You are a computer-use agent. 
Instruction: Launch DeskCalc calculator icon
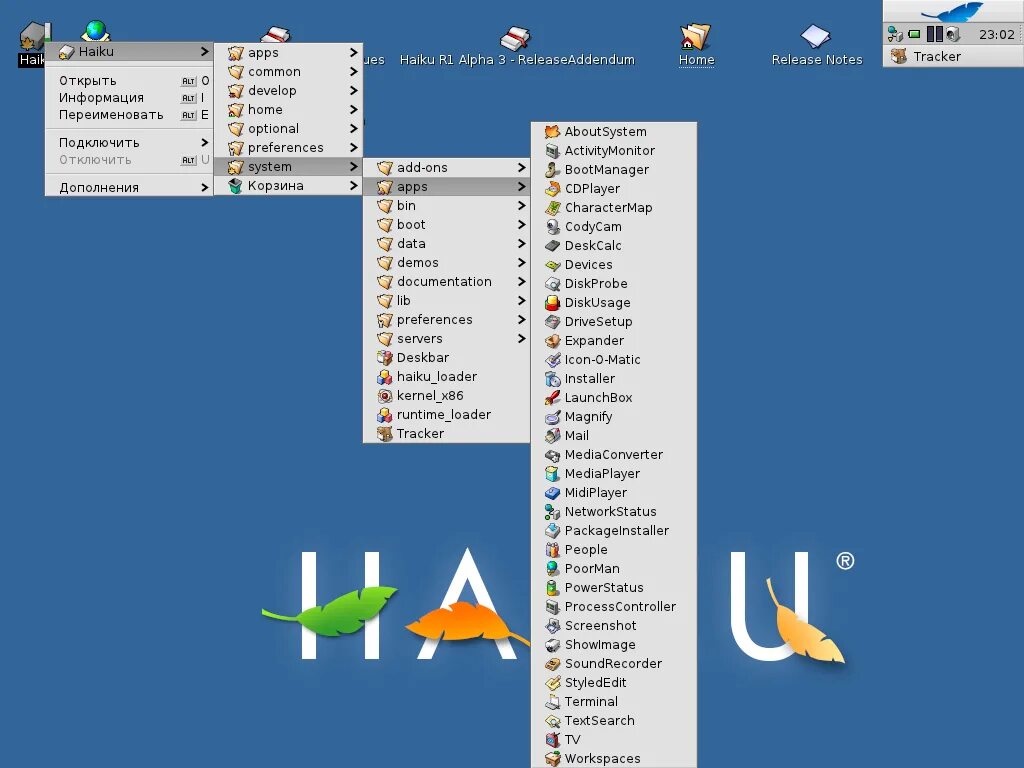tap(552, 246)
